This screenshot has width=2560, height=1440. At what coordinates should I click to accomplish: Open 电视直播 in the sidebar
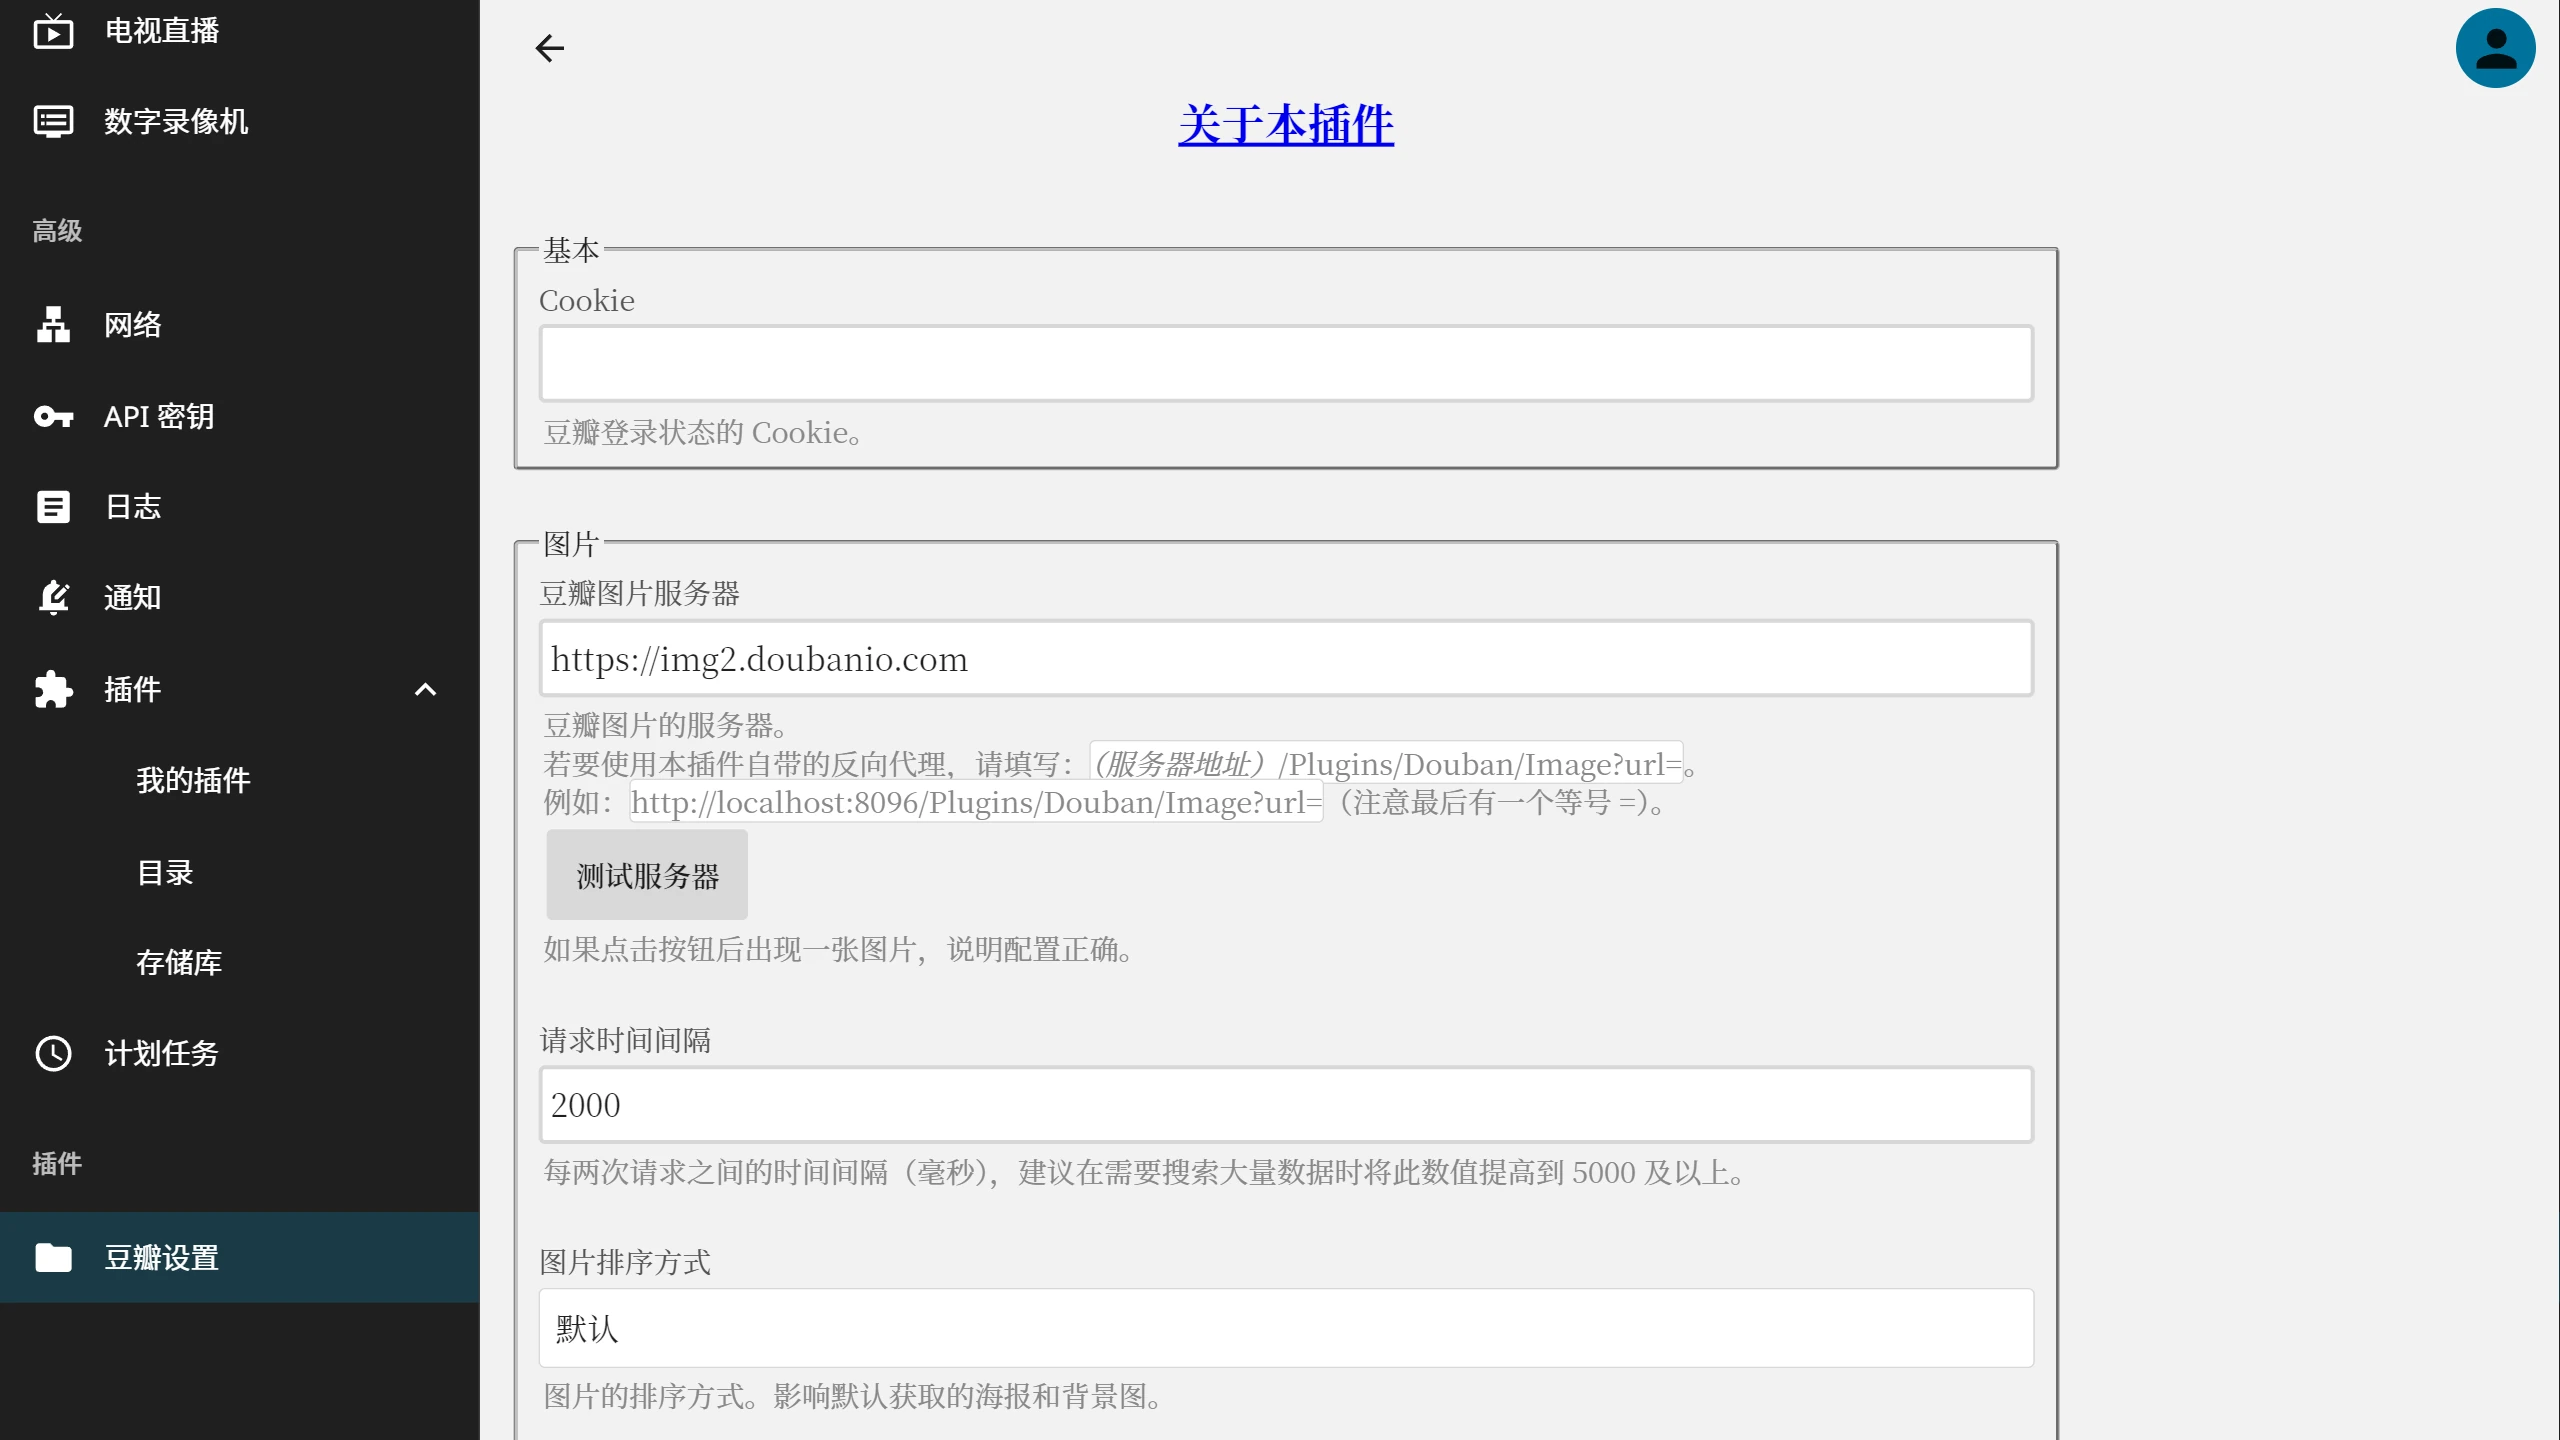click(240, 31)
